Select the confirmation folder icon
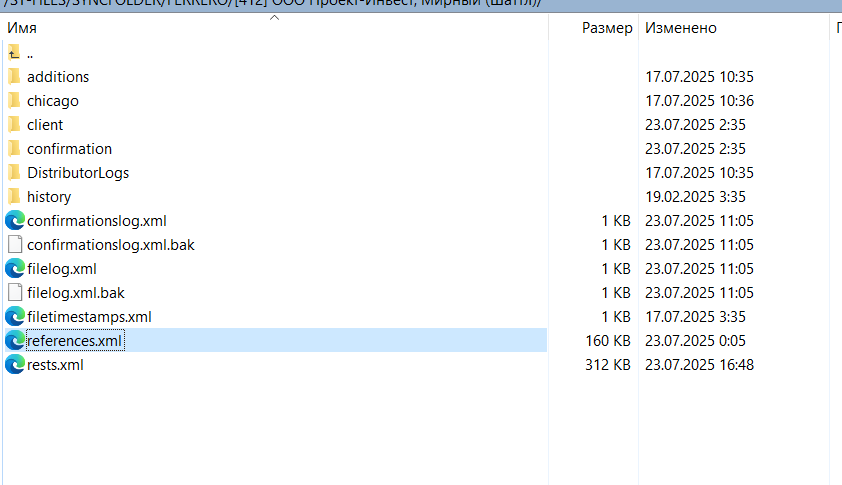Image resolution: width=842 pixels, height=485 pixels. [14, 149]
